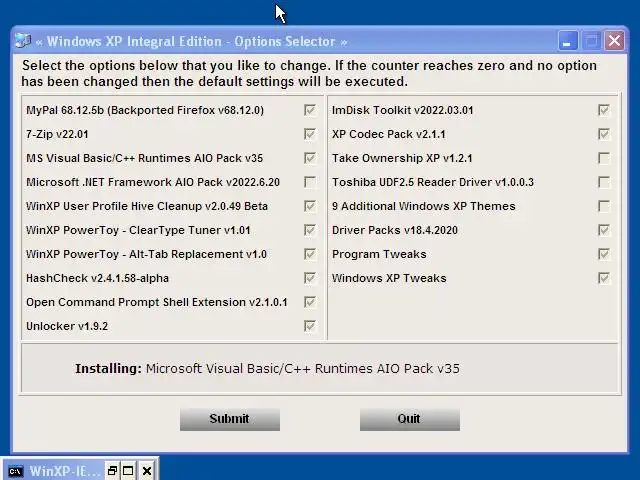Uncheck MS Visual Basic/C++ Runtimes AIO Pack

pos(310,158)
